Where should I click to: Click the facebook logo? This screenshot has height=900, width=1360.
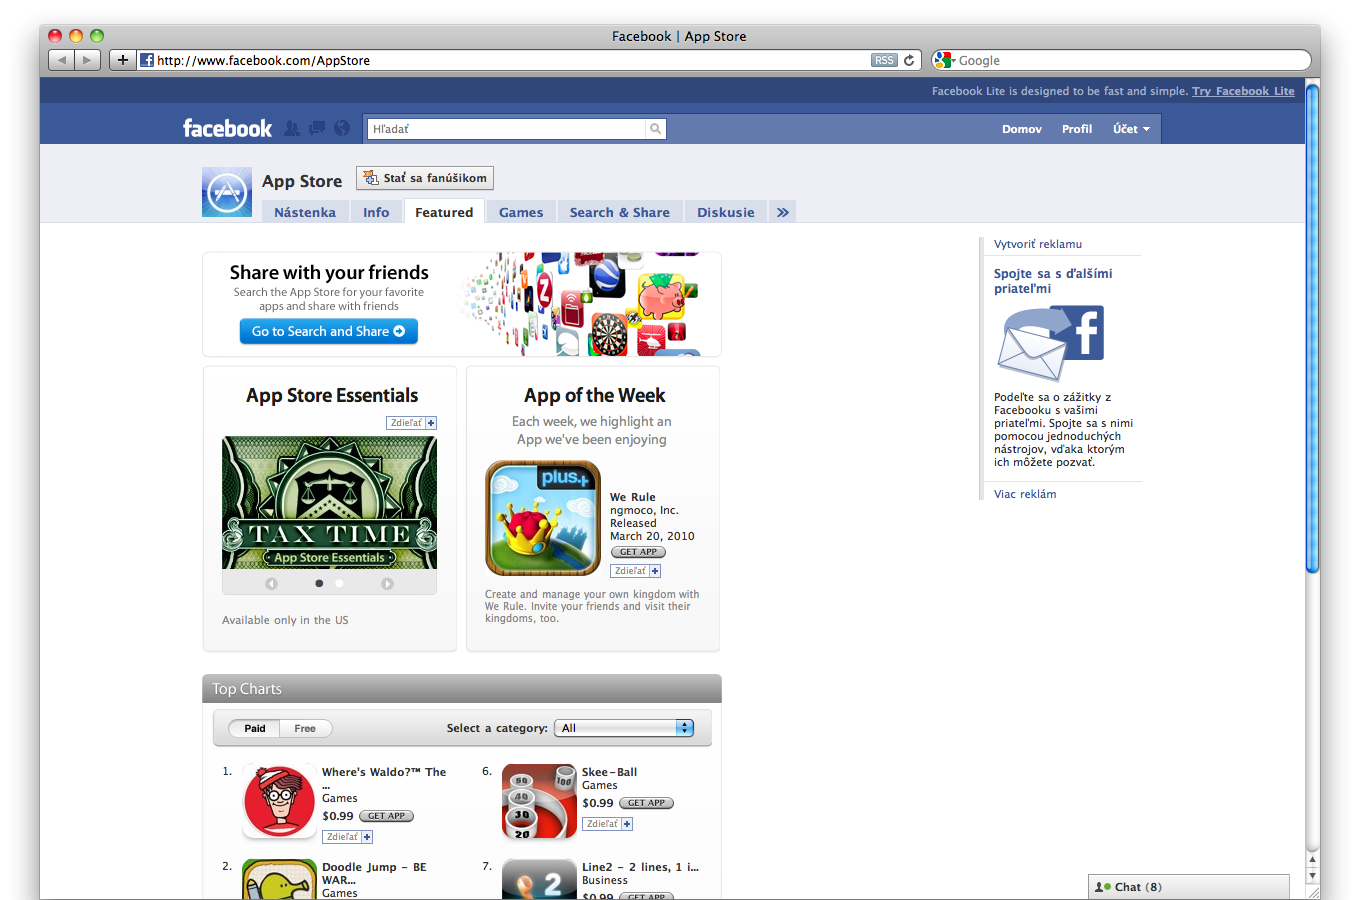(227, 128)
